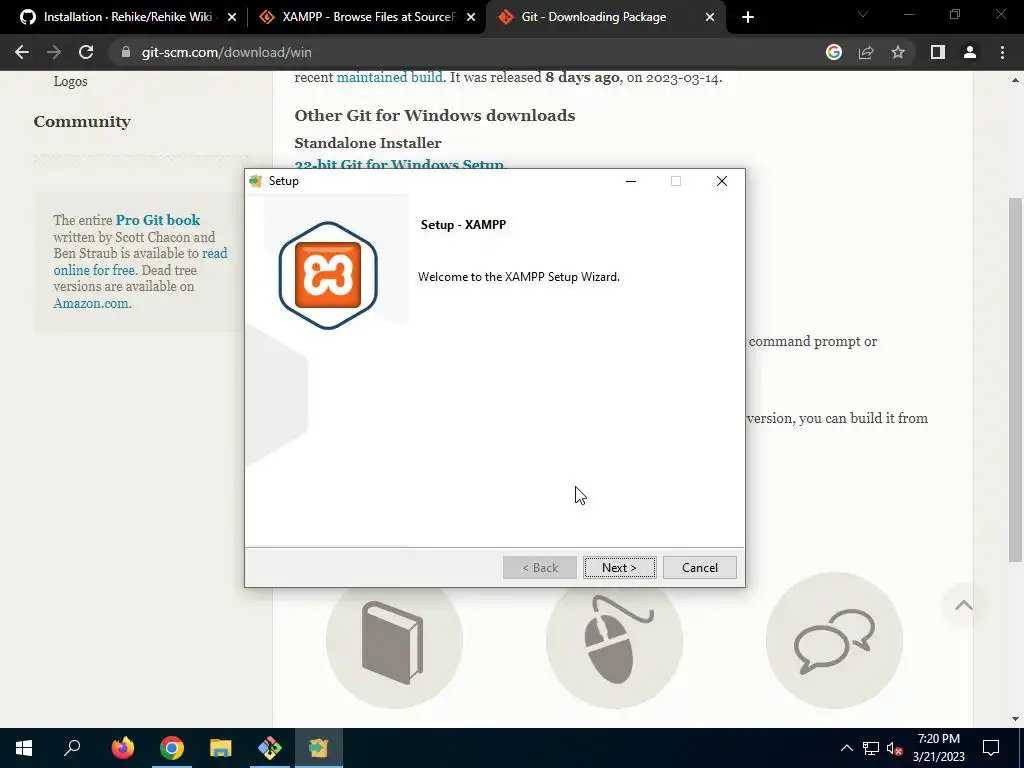Go back in Chrome

point(22,52)
